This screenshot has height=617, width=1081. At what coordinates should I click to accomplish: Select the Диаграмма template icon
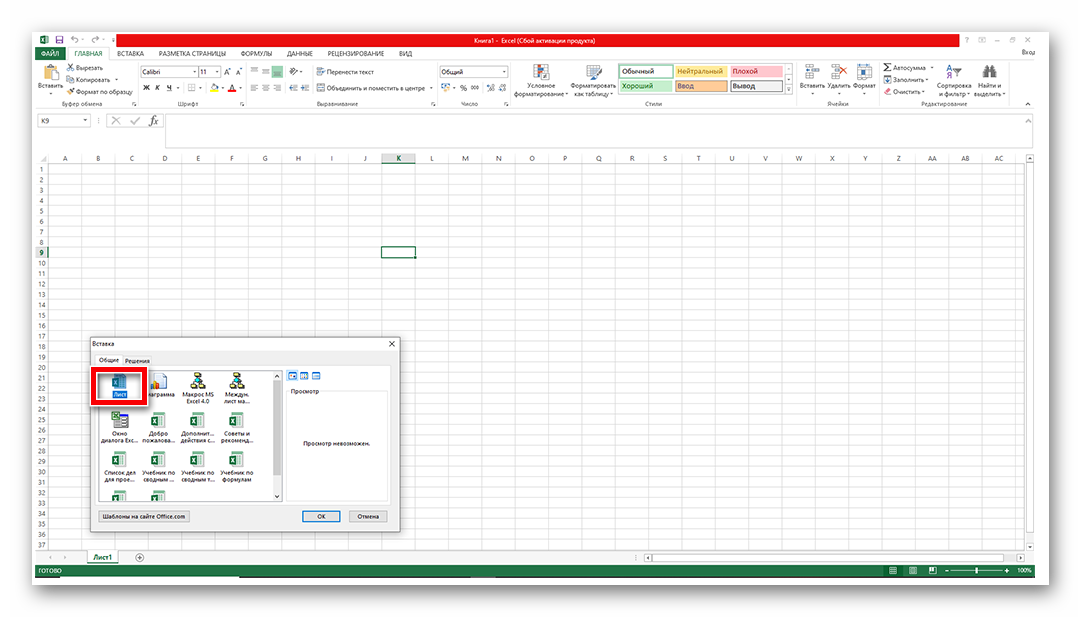[159, 385]
